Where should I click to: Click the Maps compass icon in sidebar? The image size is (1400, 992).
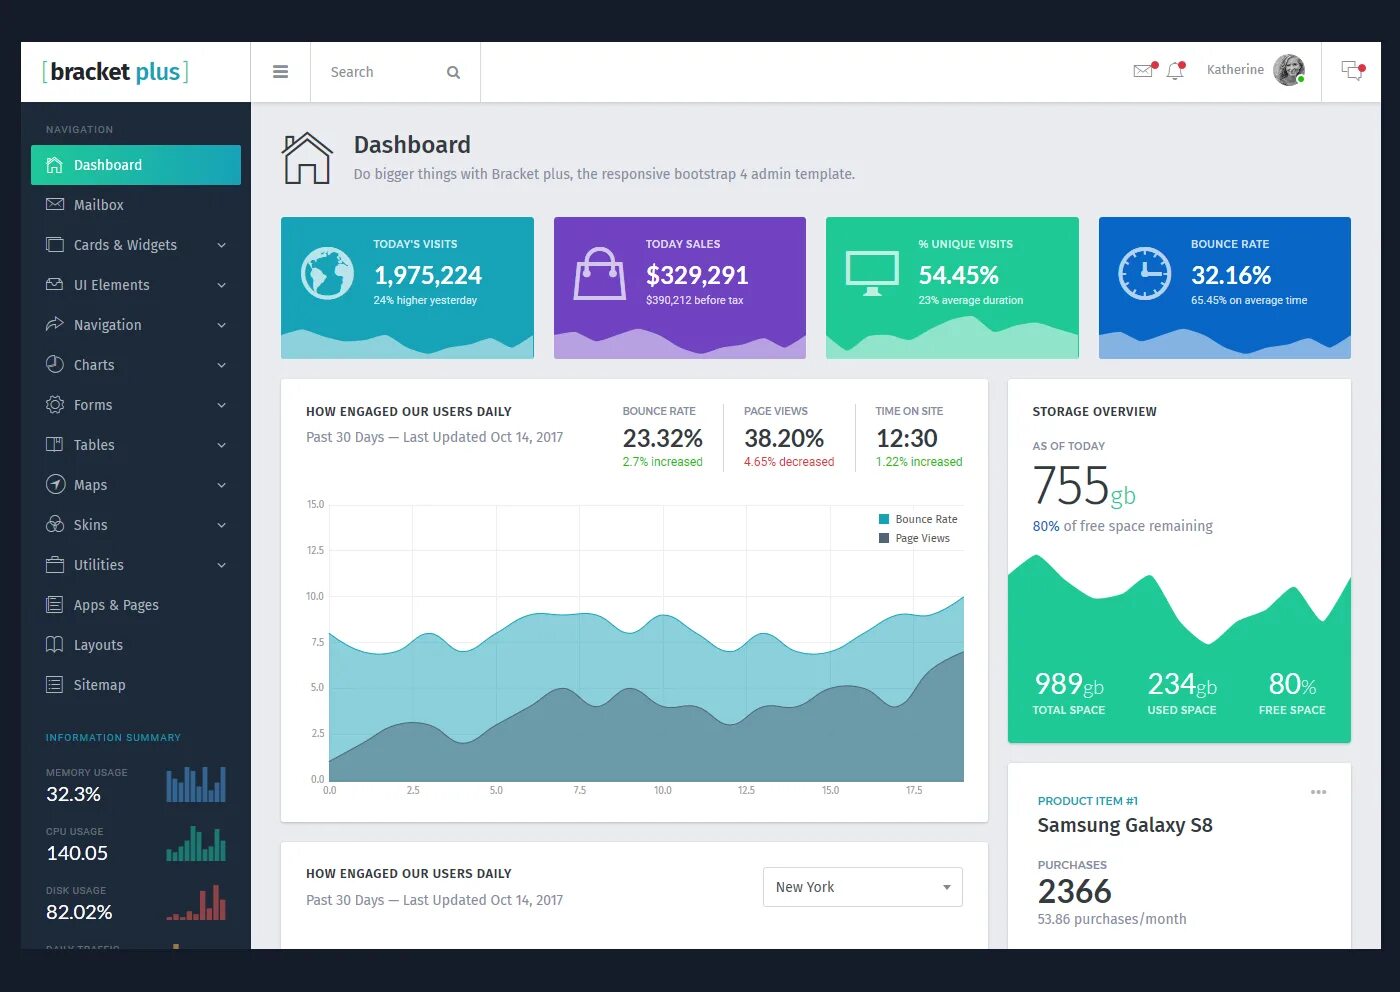(x=55, y=484)
